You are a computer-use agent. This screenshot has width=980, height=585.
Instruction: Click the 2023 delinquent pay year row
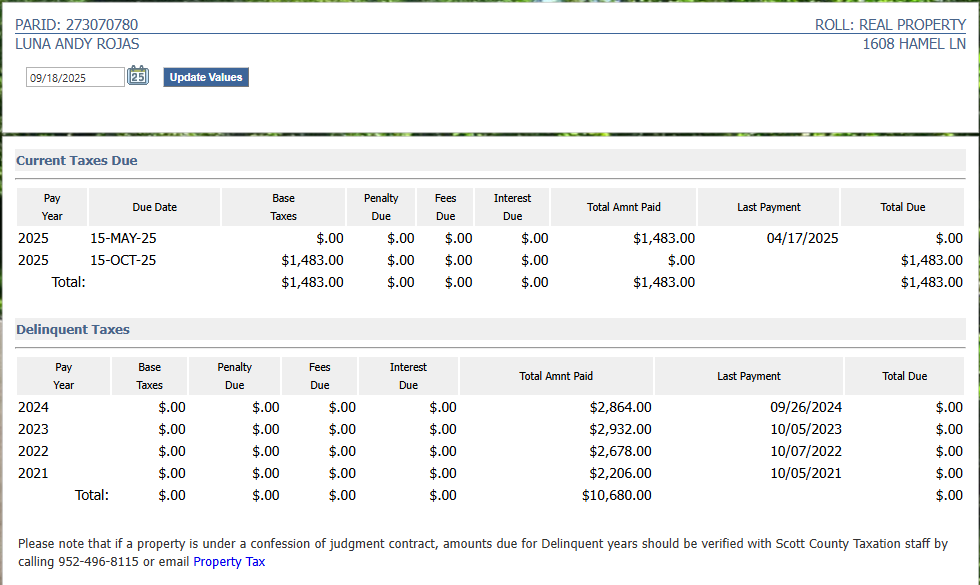coord(33,429)
